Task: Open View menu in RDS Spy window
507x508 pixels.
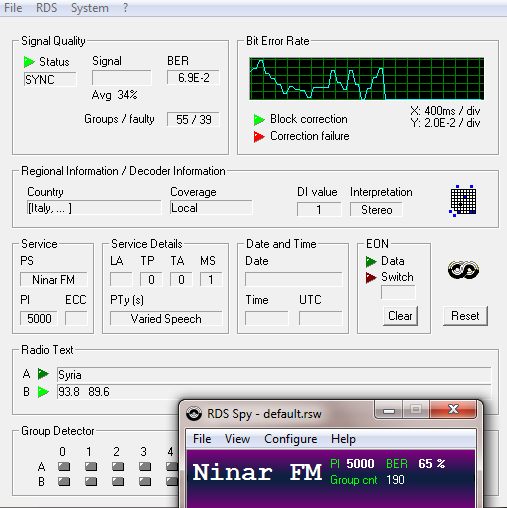Action: (237, 439)
